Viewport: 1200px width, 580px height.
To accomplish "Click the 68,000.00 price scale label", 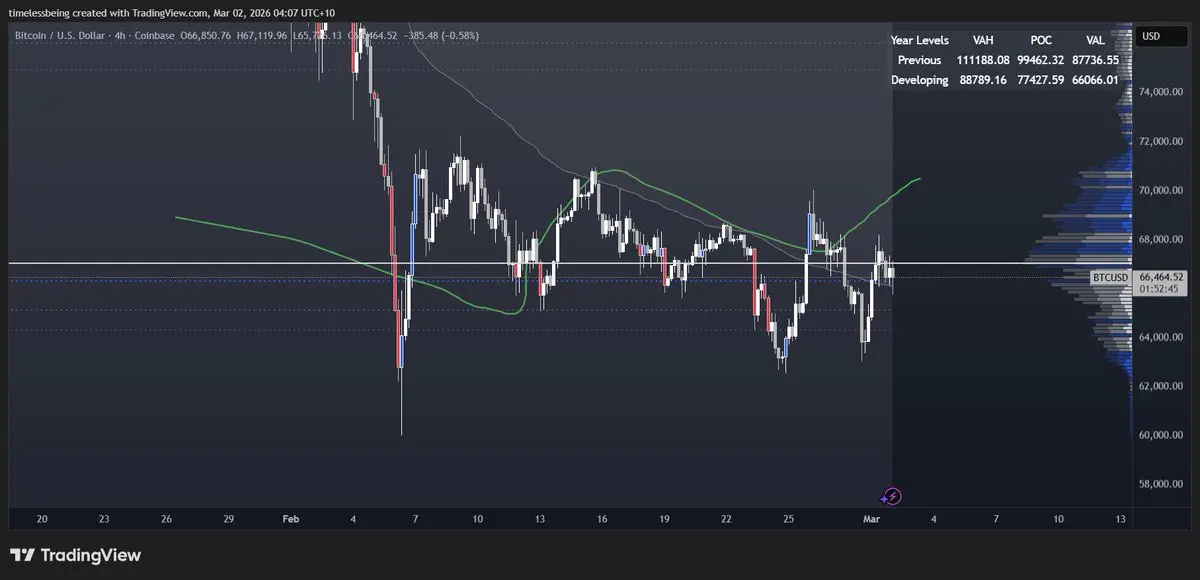I will click(x=1161, y=239).
